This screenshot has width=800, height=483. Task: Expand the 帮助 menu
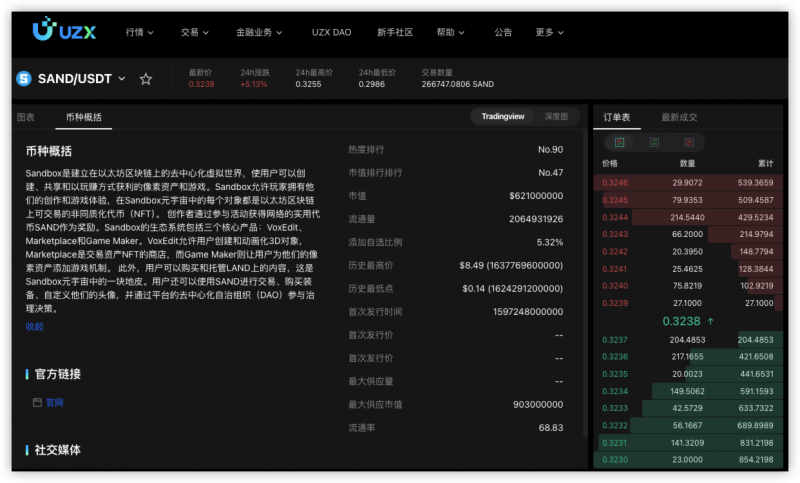[451, 32]
